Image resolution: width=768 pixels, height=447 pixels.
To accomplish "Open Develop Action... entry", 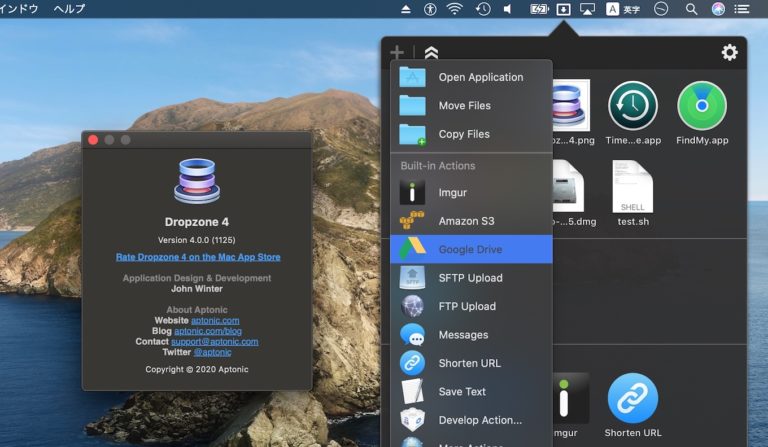I will [480, 420].
